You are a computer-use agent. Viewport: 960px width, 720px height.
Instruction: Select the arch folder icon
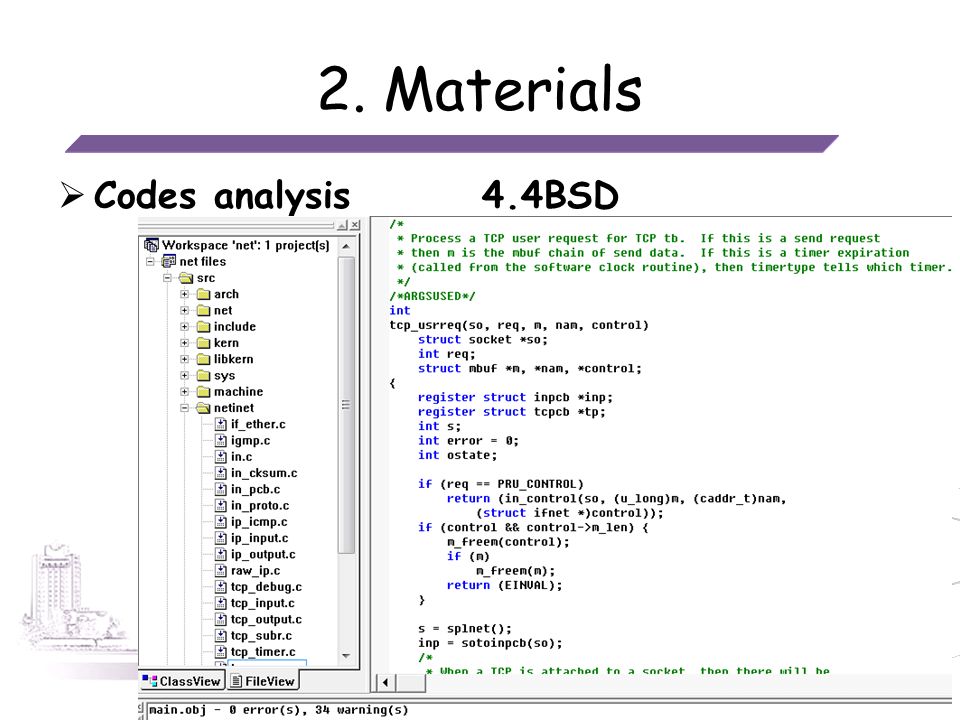203,294
